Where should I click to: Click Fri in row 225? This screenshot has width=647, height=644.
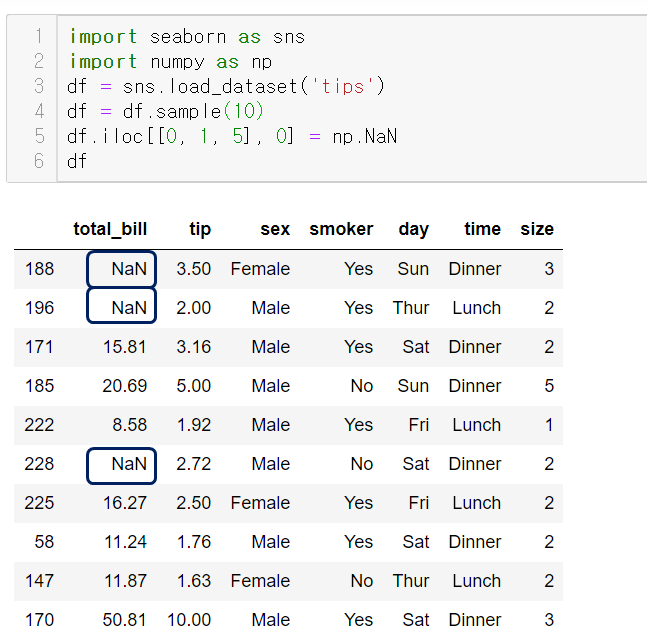[419, 503]
